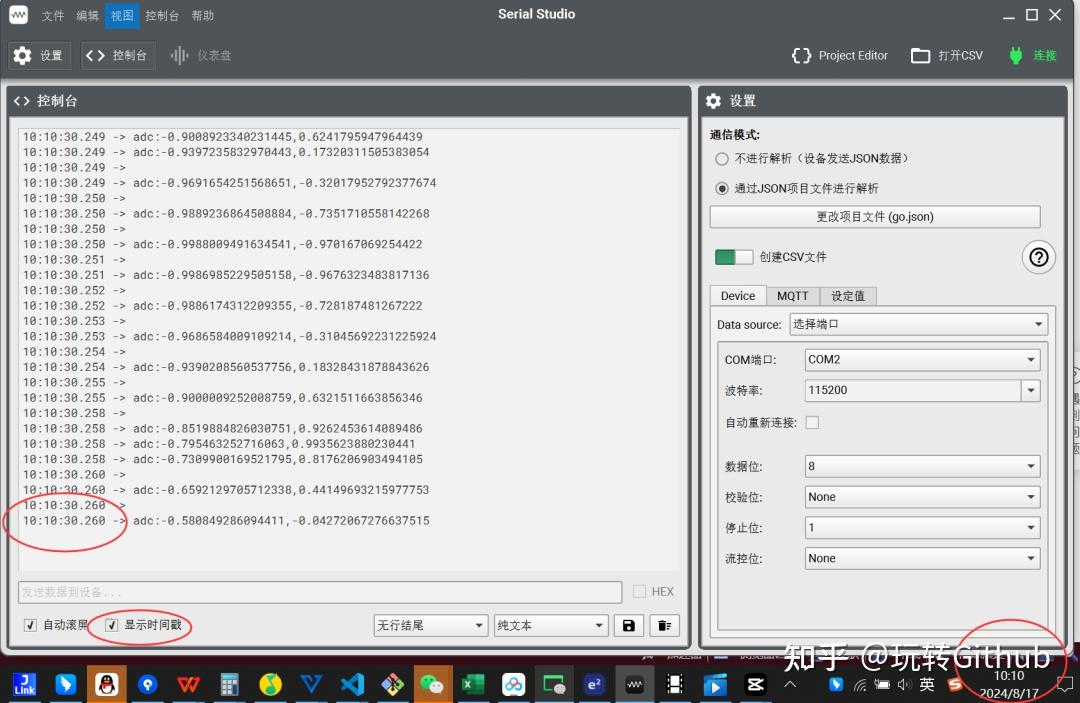
Task: Switch to the MQTT tab
Action: (x=792, y=295)
